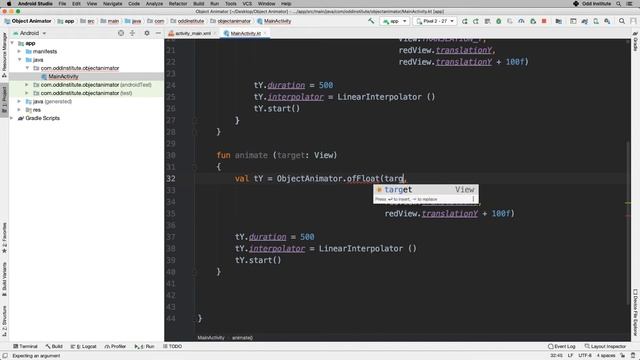Open the VCS menu
This screenshot has width=640, height=360.
point(247,4)
